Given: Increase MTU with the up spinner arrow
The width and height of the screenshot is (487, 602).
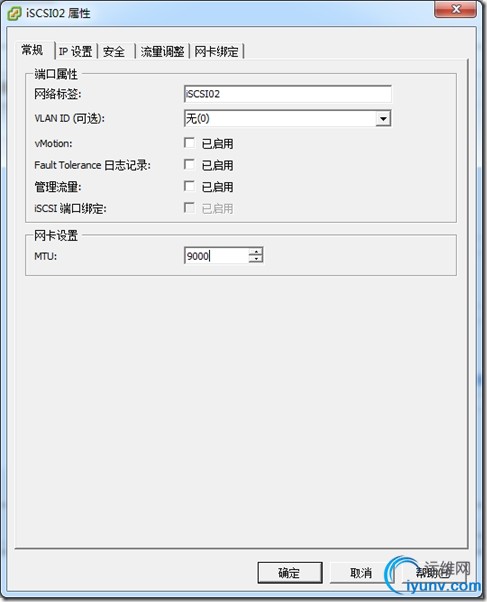Looking at the screenshot, I should (256, 251).
